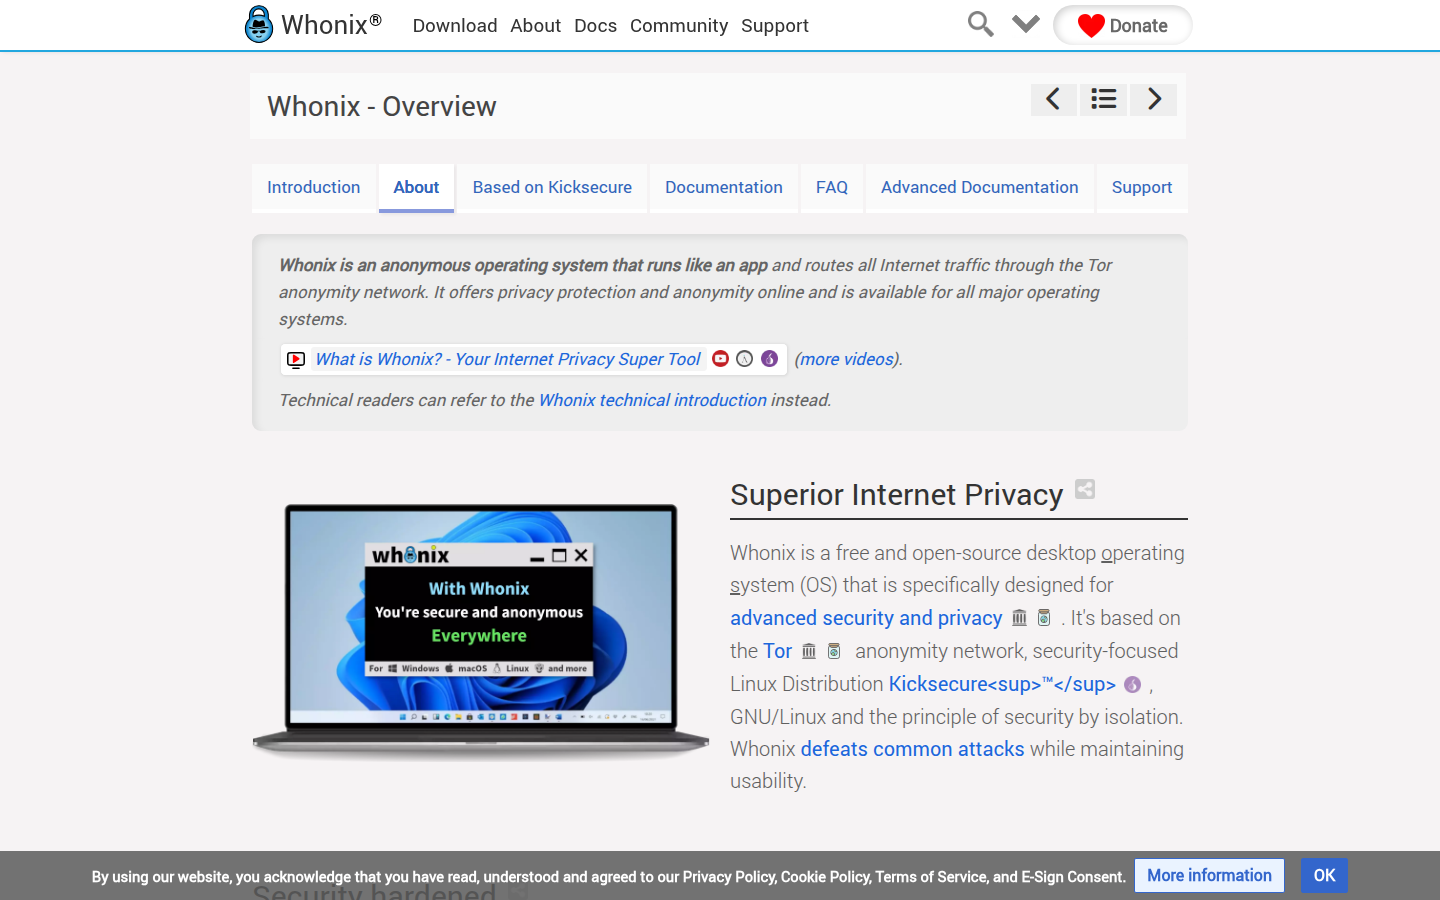Click jar icon after Tor link

tap(834, 651)
